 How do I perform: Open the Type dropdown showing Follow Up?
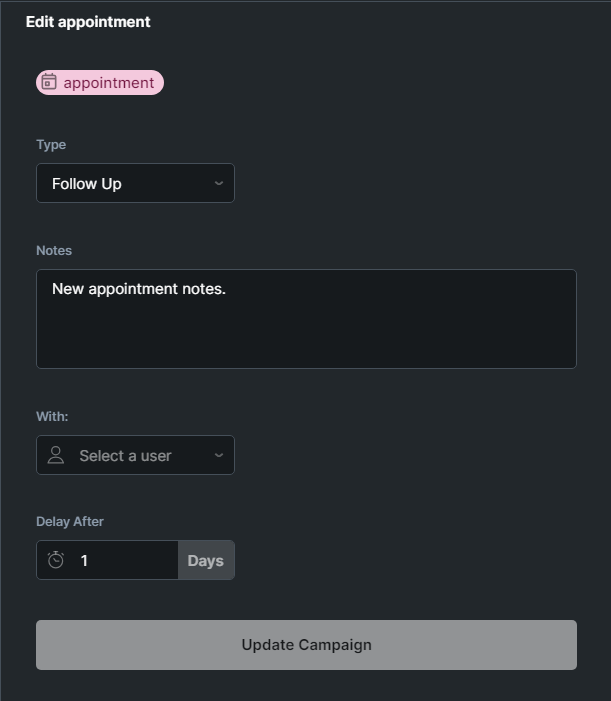pos(135,183)
